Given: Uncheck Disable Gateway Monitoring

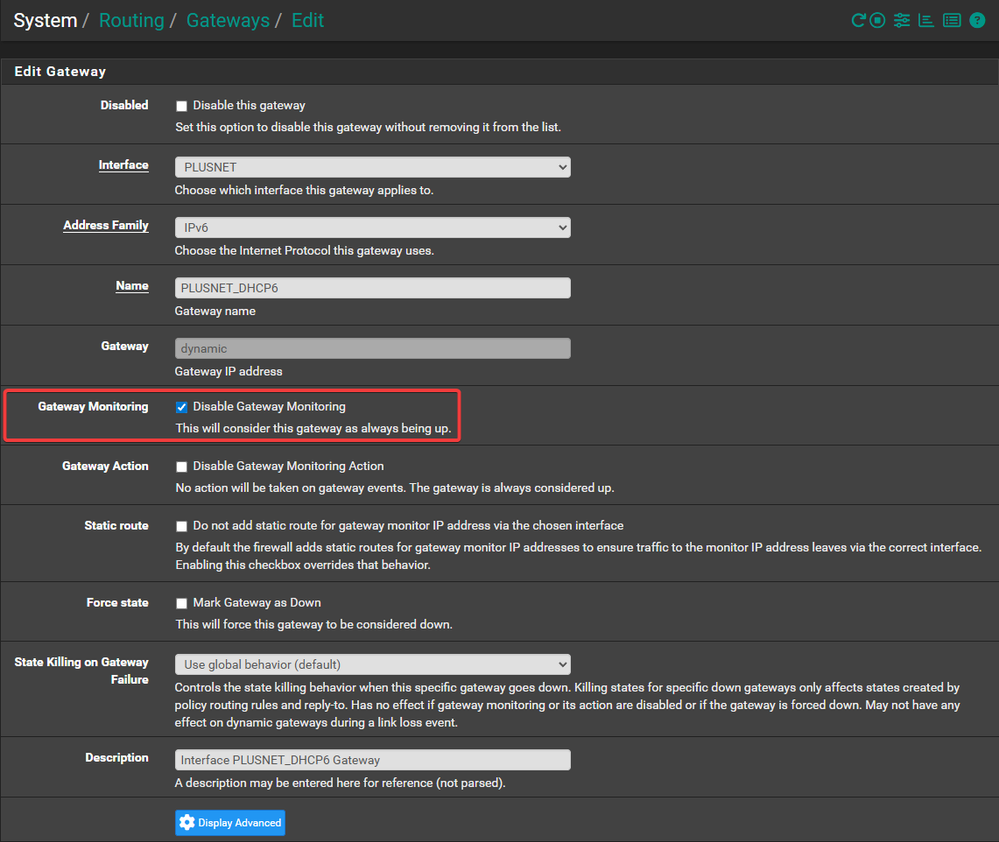Looking at the screenshot, I should pyautogui.click(x=181, y=407).
